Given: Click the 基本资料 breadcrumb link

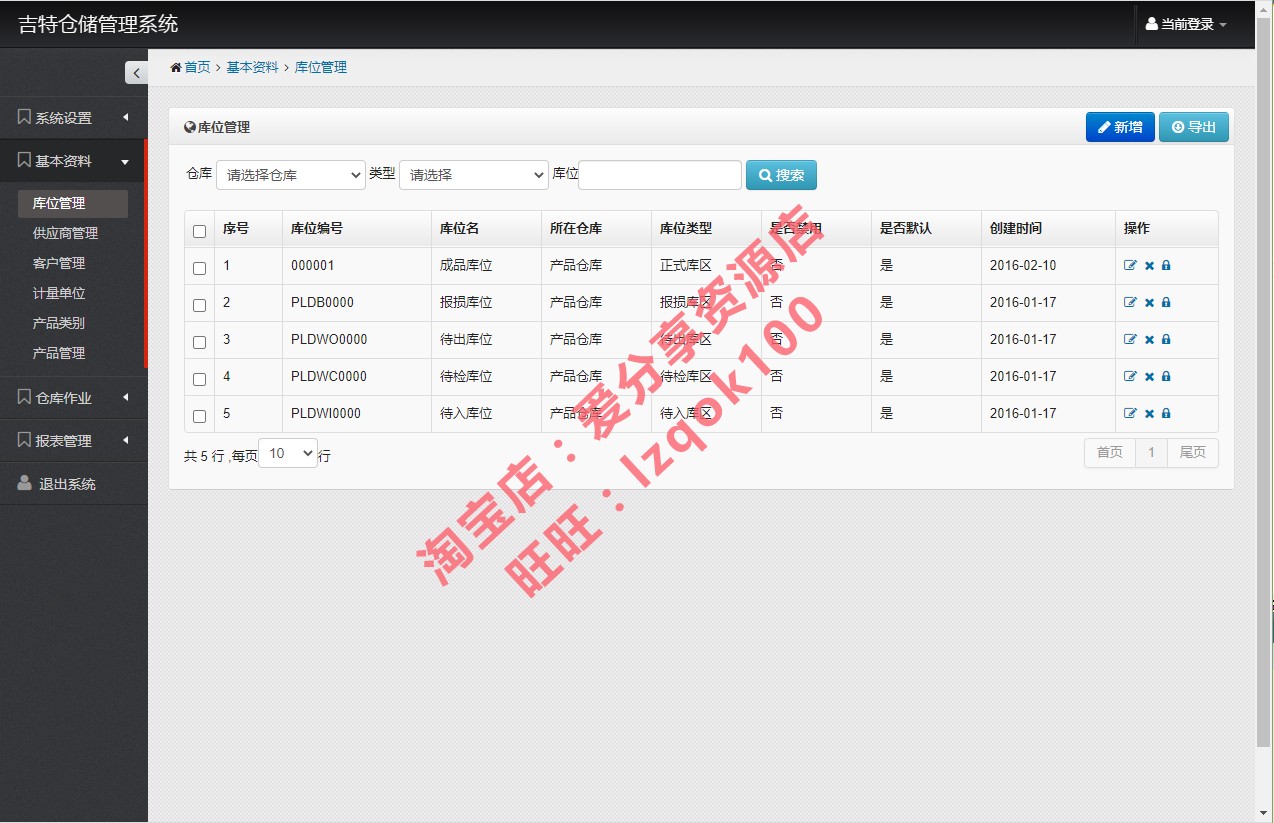Looking at the screenshot, I should tap(252, 67).
